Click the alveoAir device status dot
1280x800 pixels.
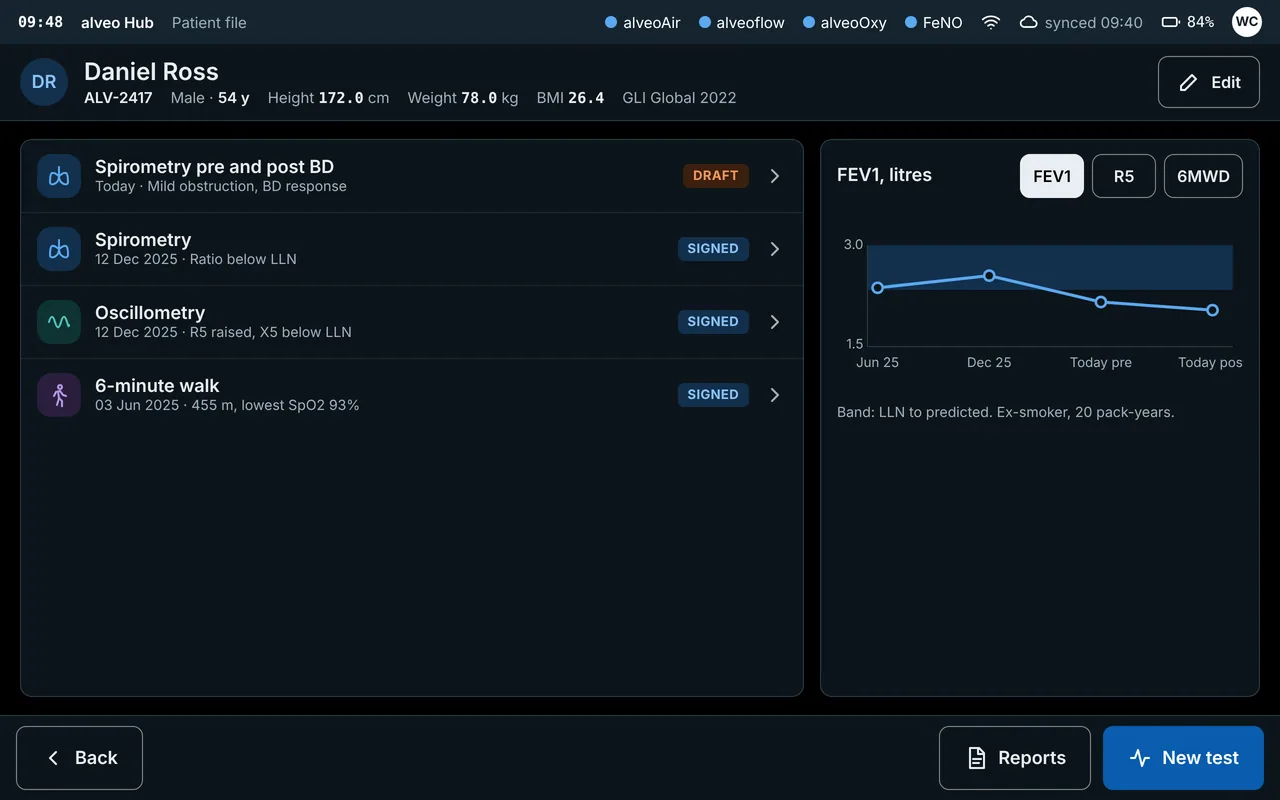click(x=611, y=22)
